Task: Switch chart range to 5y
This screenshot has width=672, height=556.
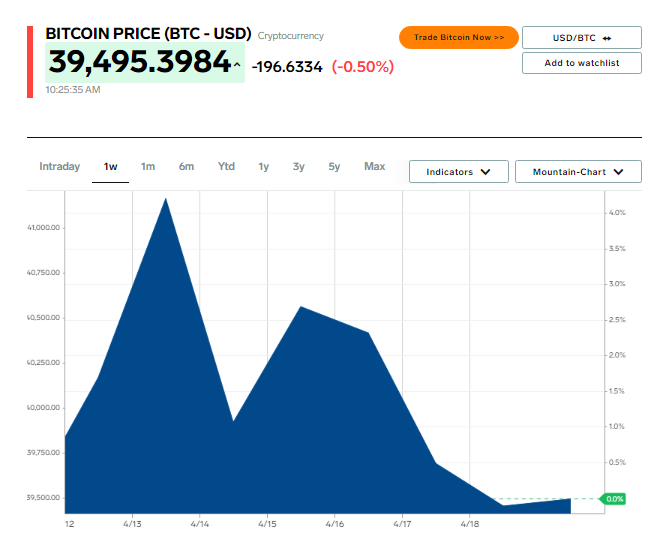Action: tap(334, 166)
